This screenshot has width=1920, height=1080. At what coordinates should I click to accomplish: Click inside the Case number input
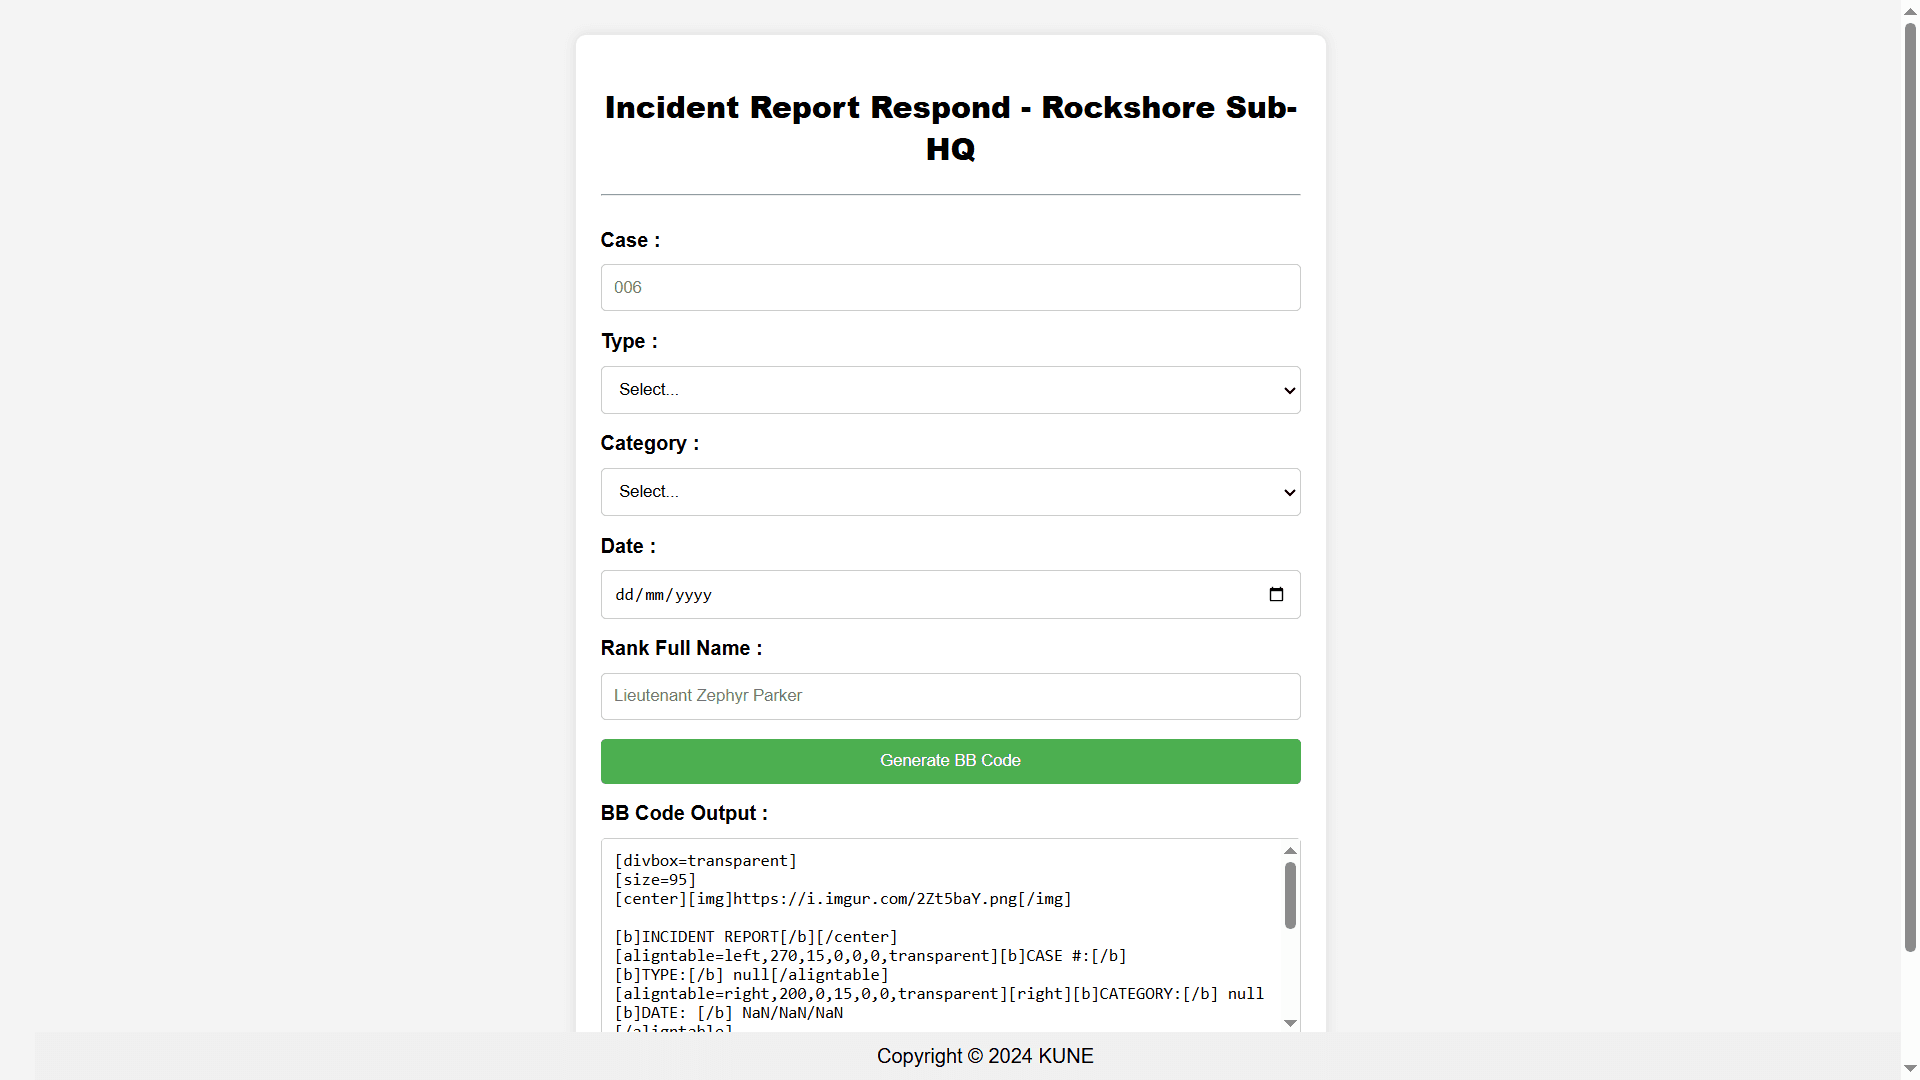click(950, 287)
